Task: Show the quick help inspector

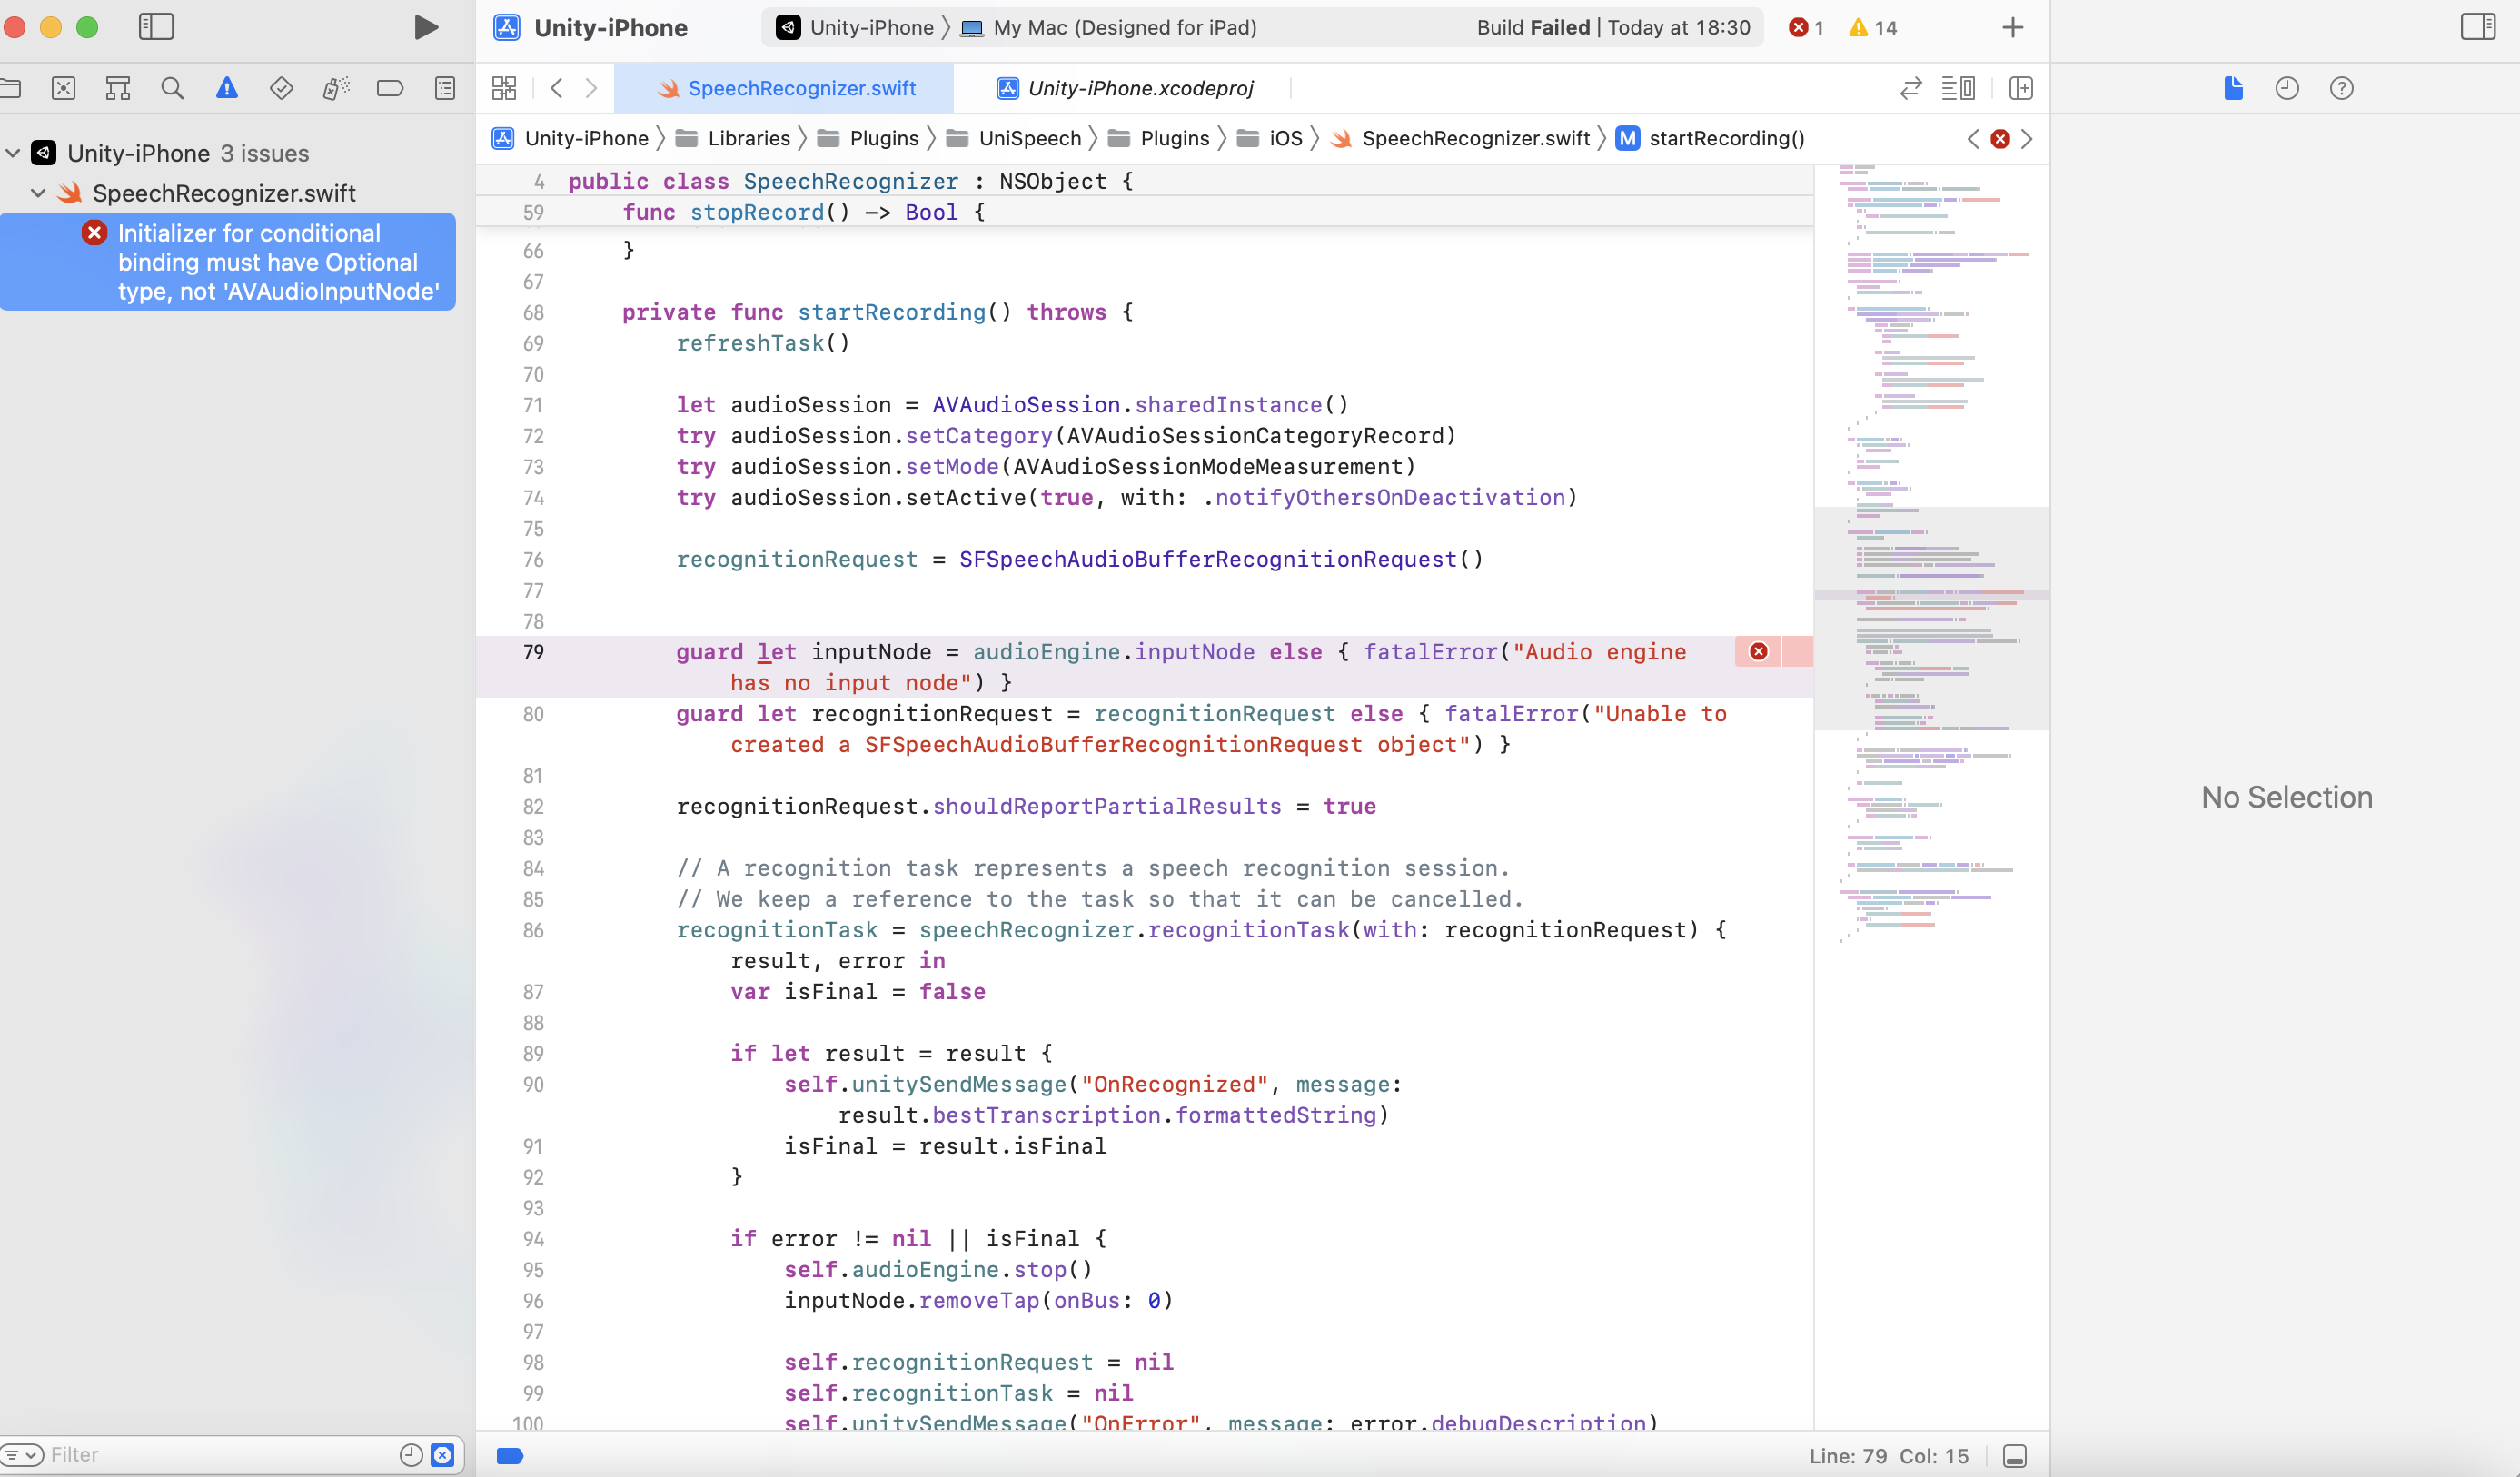Action: 2341,89
